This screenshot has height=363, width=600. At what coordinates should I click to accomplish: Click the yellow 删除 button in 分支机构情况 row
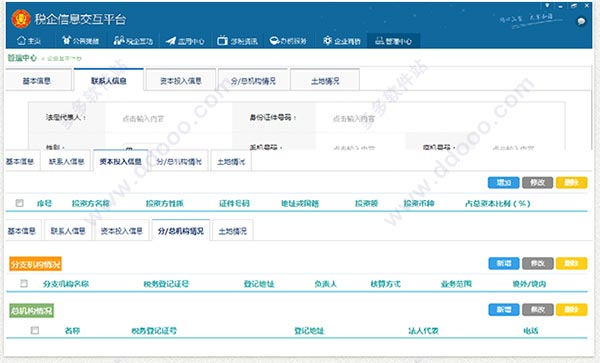pos(571,263)
